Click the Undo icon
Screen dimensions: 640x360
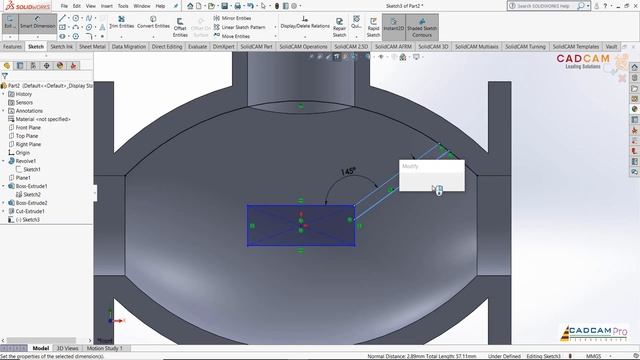250,6
